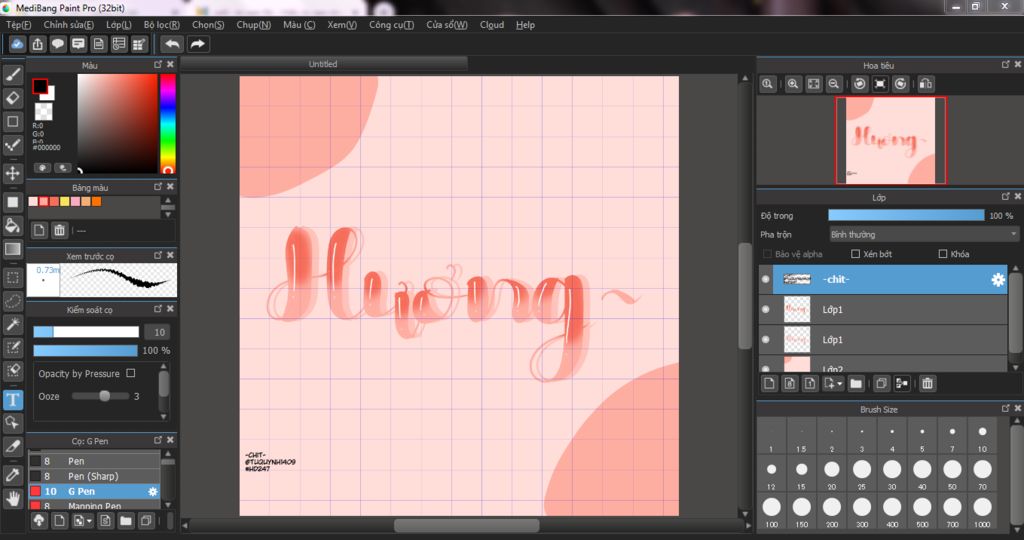
Task: Click the Redo arrow in the toolbar
Action: click(197, 44)
